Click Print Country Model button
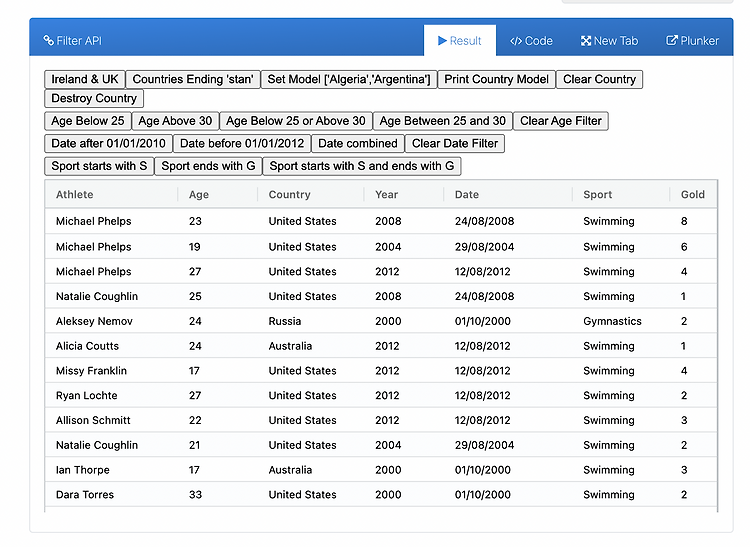The image size is (750, 547). click(x=496, y=79)
